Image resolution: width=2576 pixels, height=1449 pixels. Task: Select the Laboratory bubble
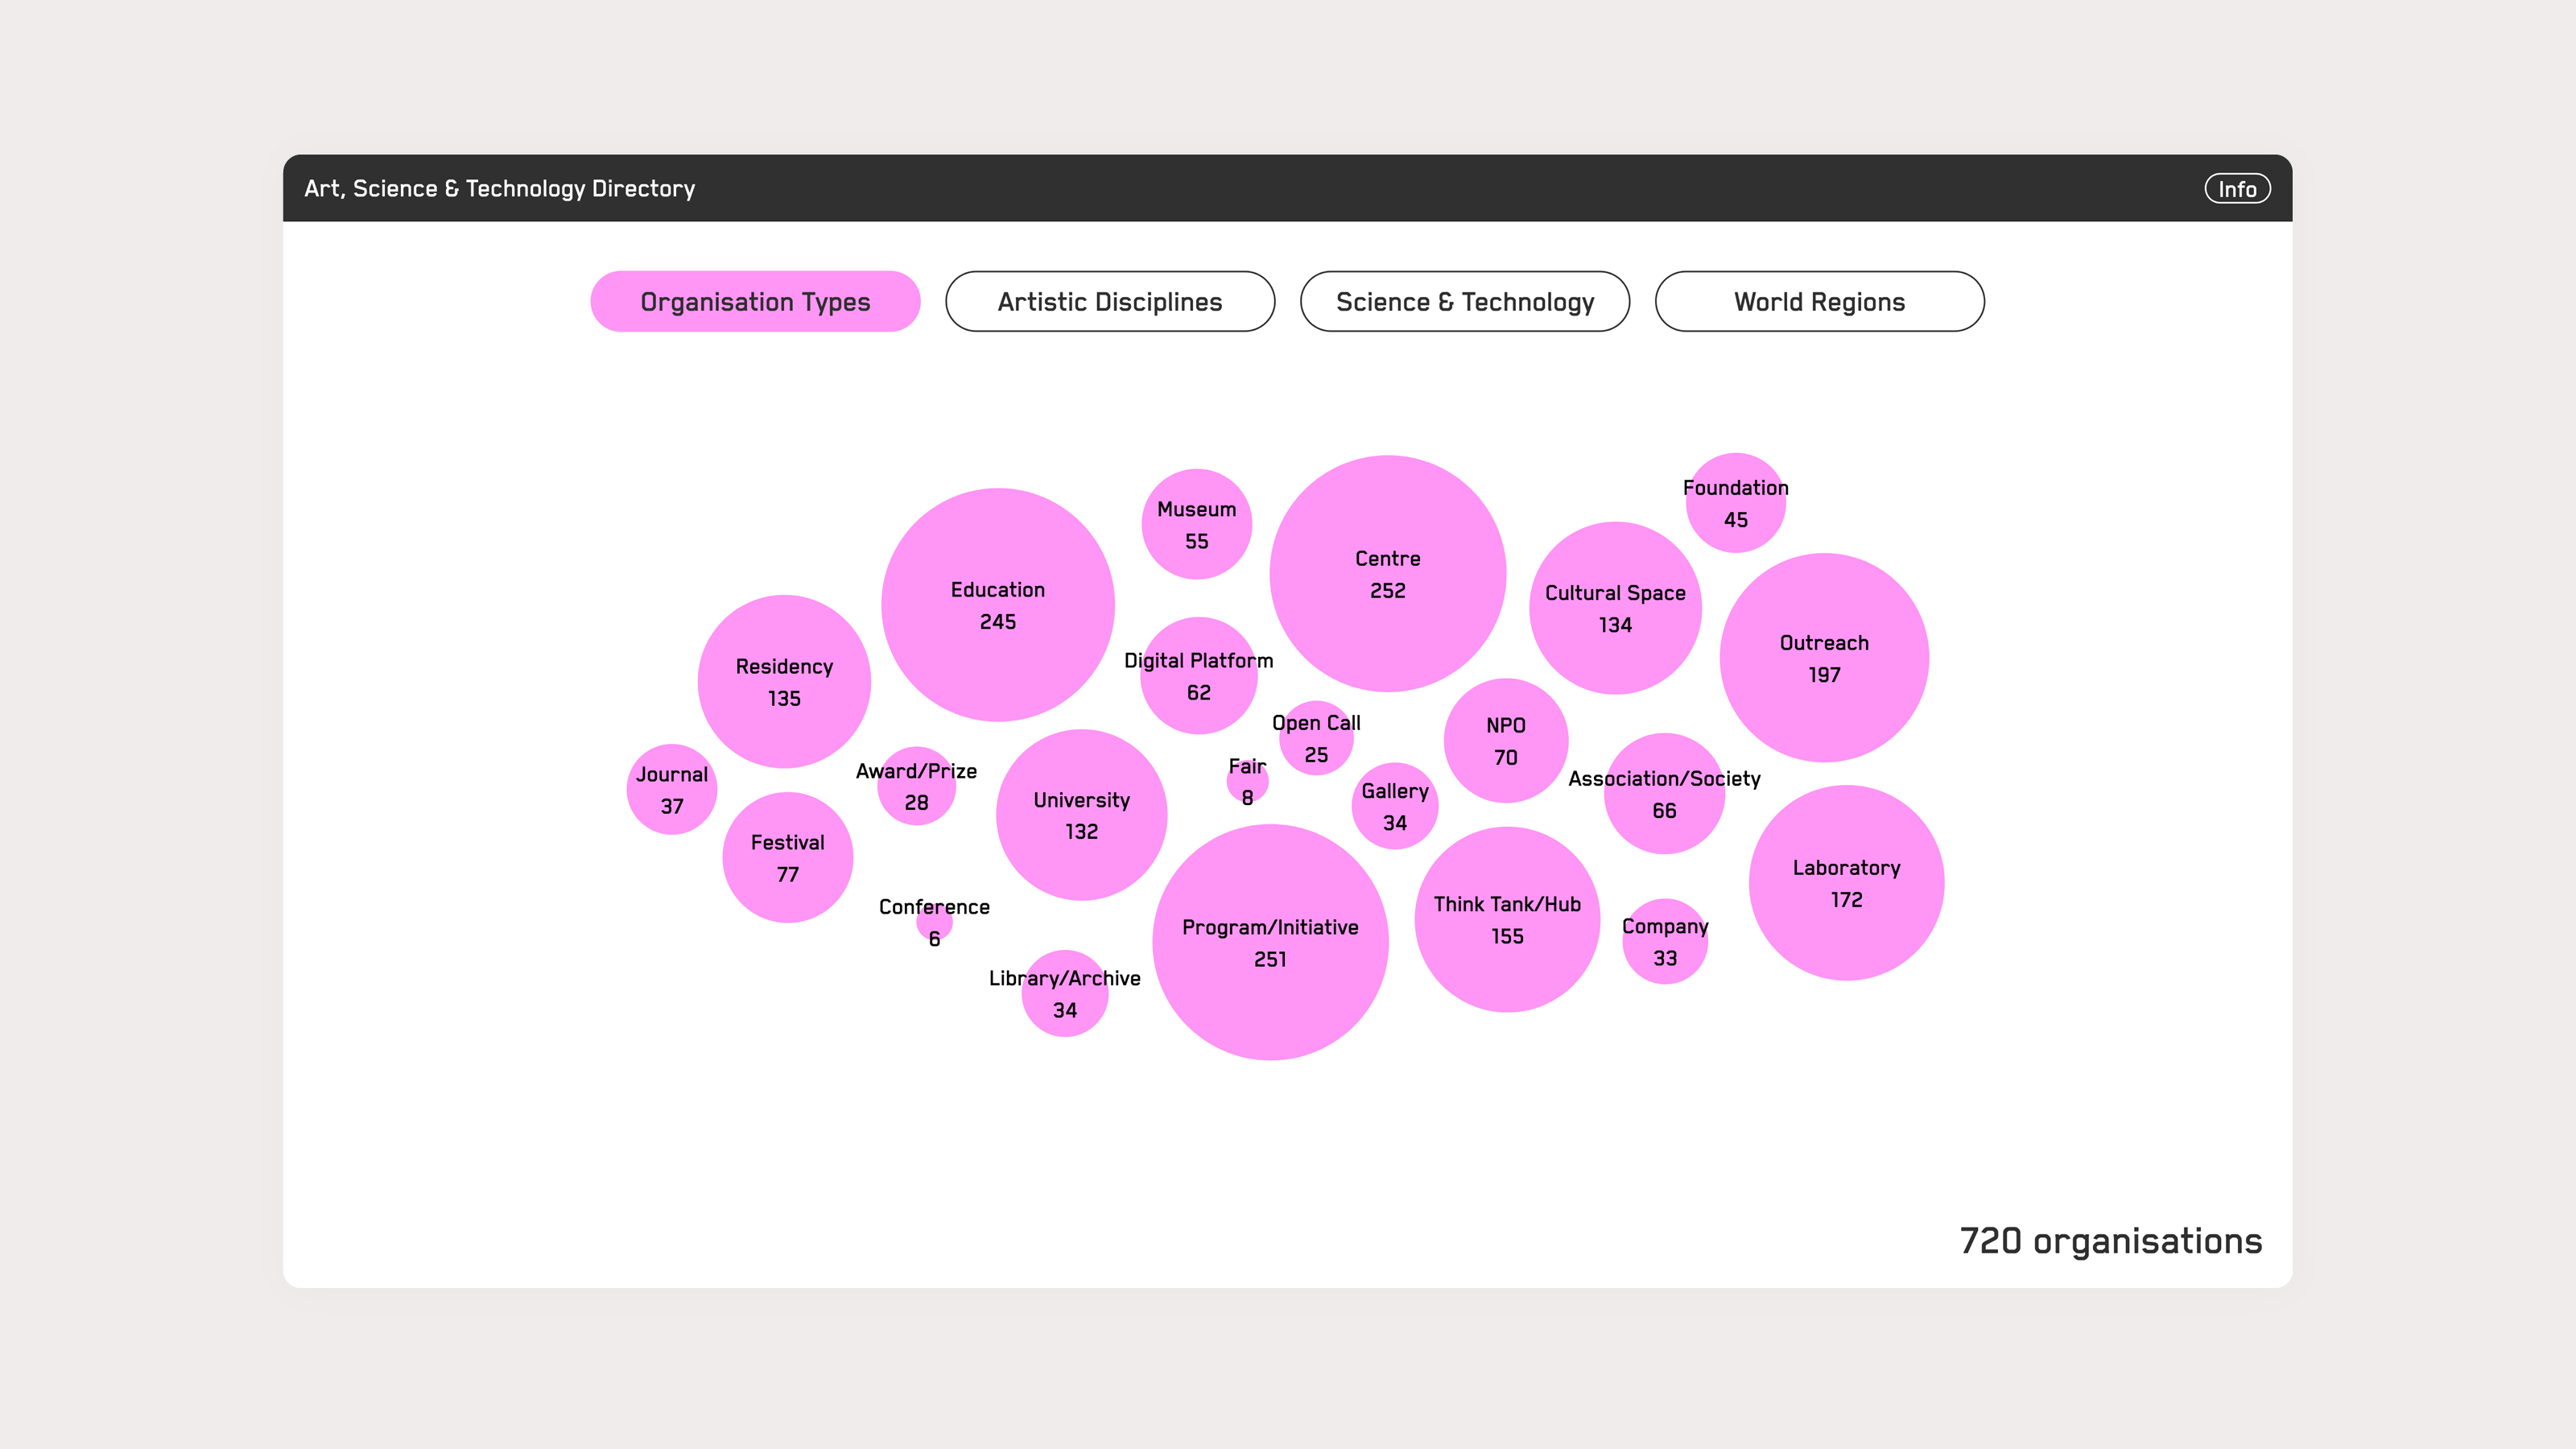1845,882
